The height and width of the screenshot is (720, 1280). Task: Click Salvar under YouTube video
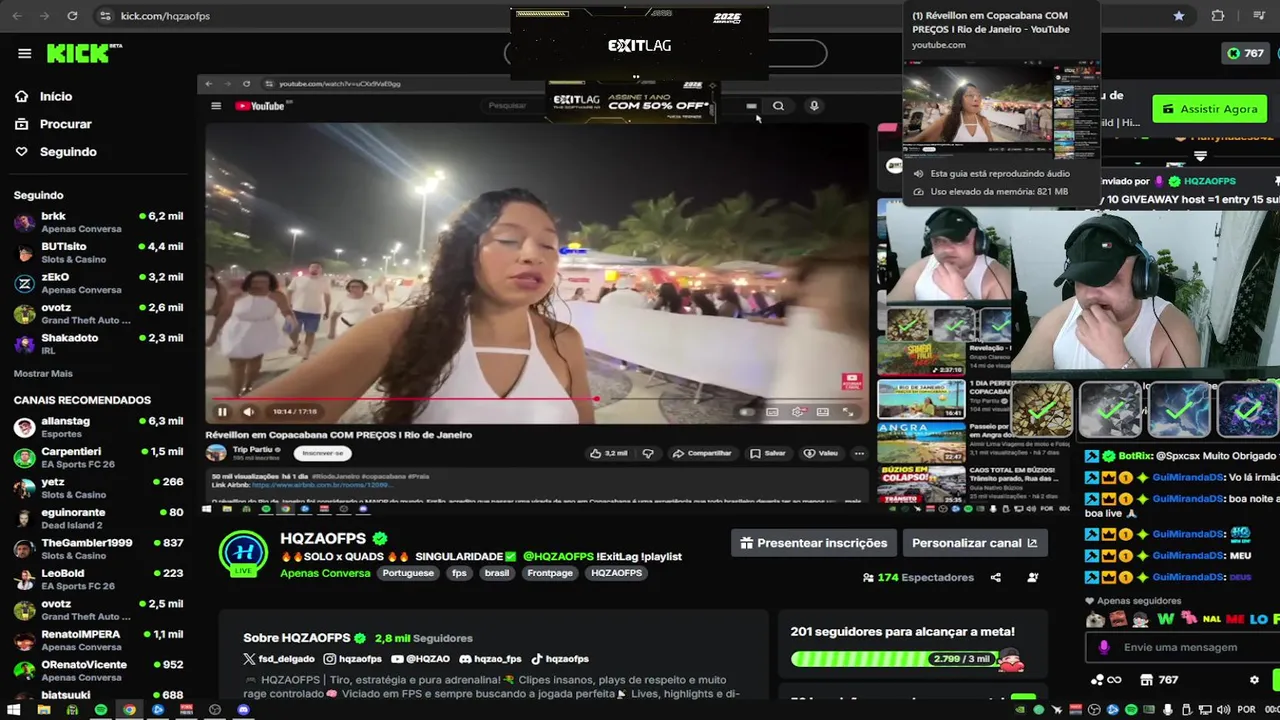(768, 453)
